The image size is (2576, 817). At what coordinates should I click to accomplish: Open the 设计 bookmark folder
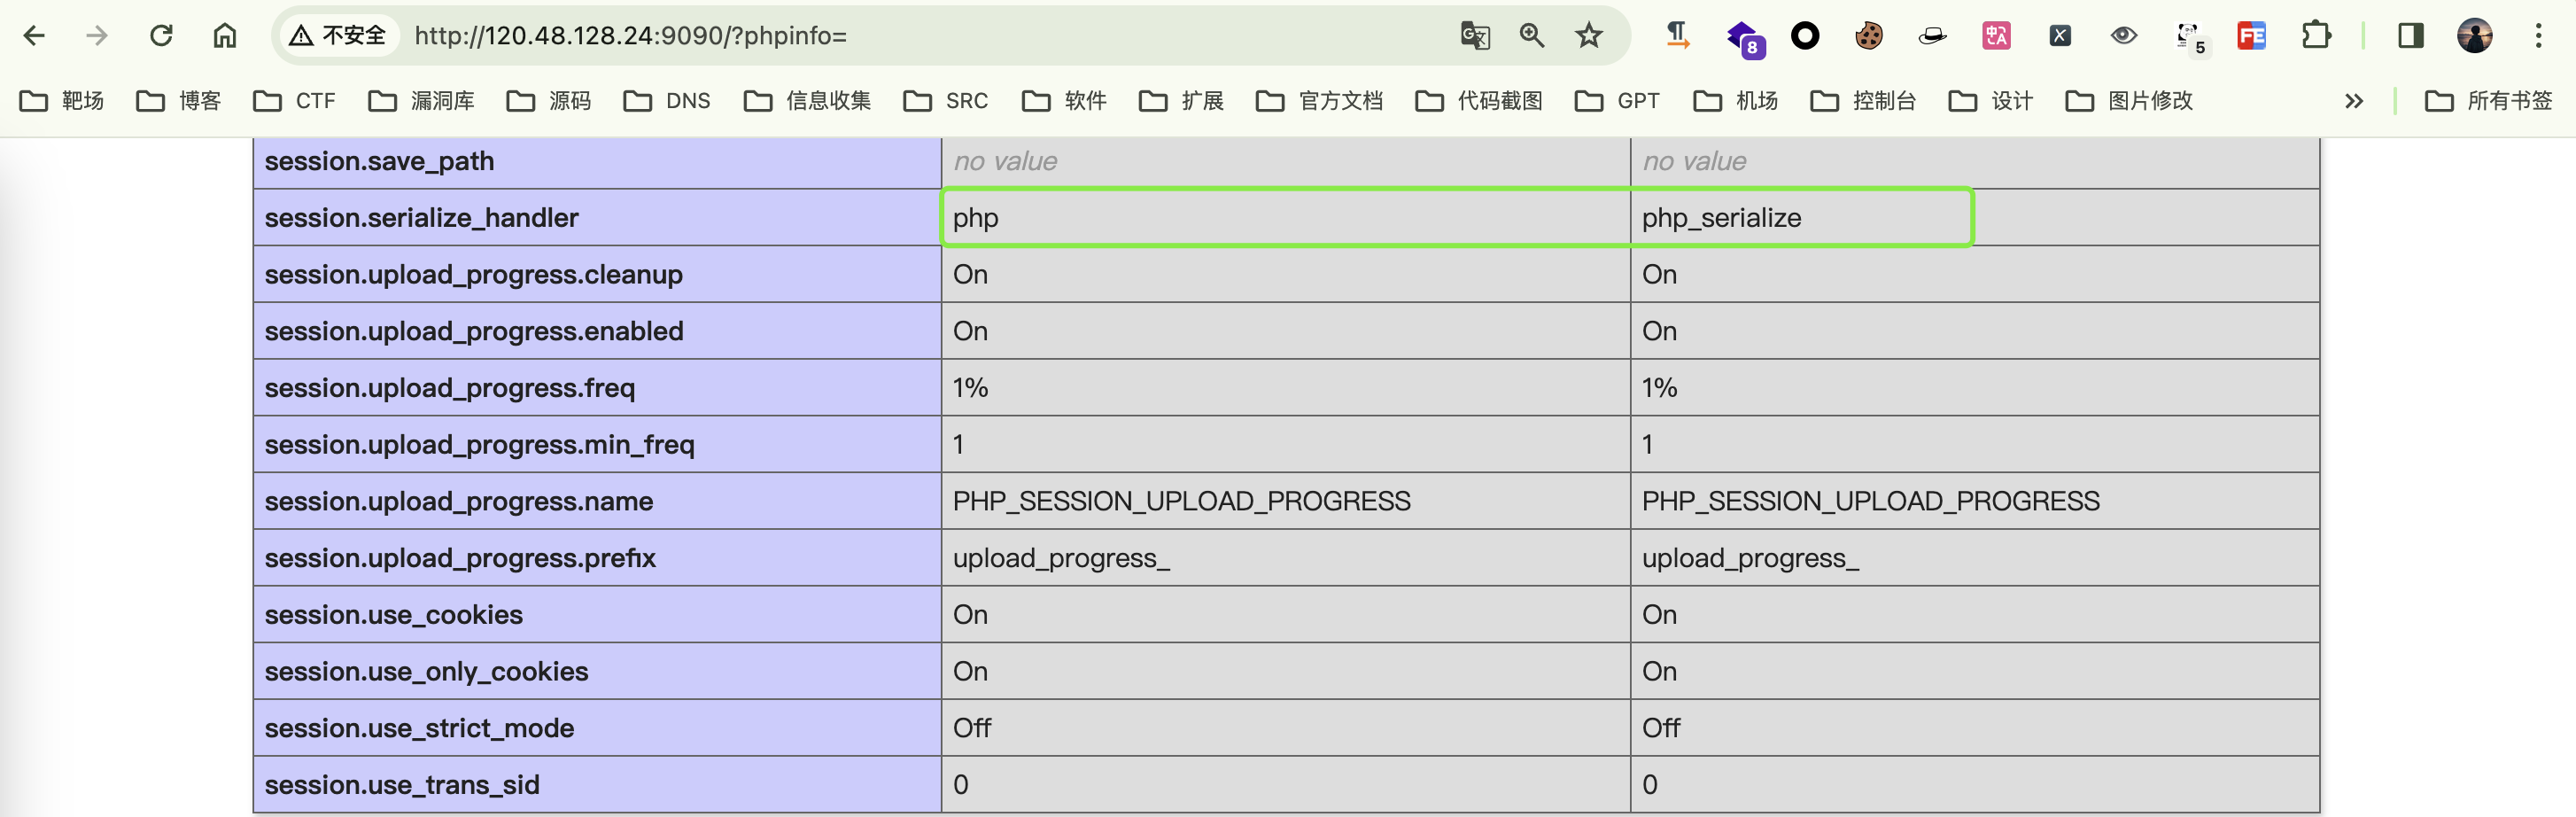coord(1991,101)
